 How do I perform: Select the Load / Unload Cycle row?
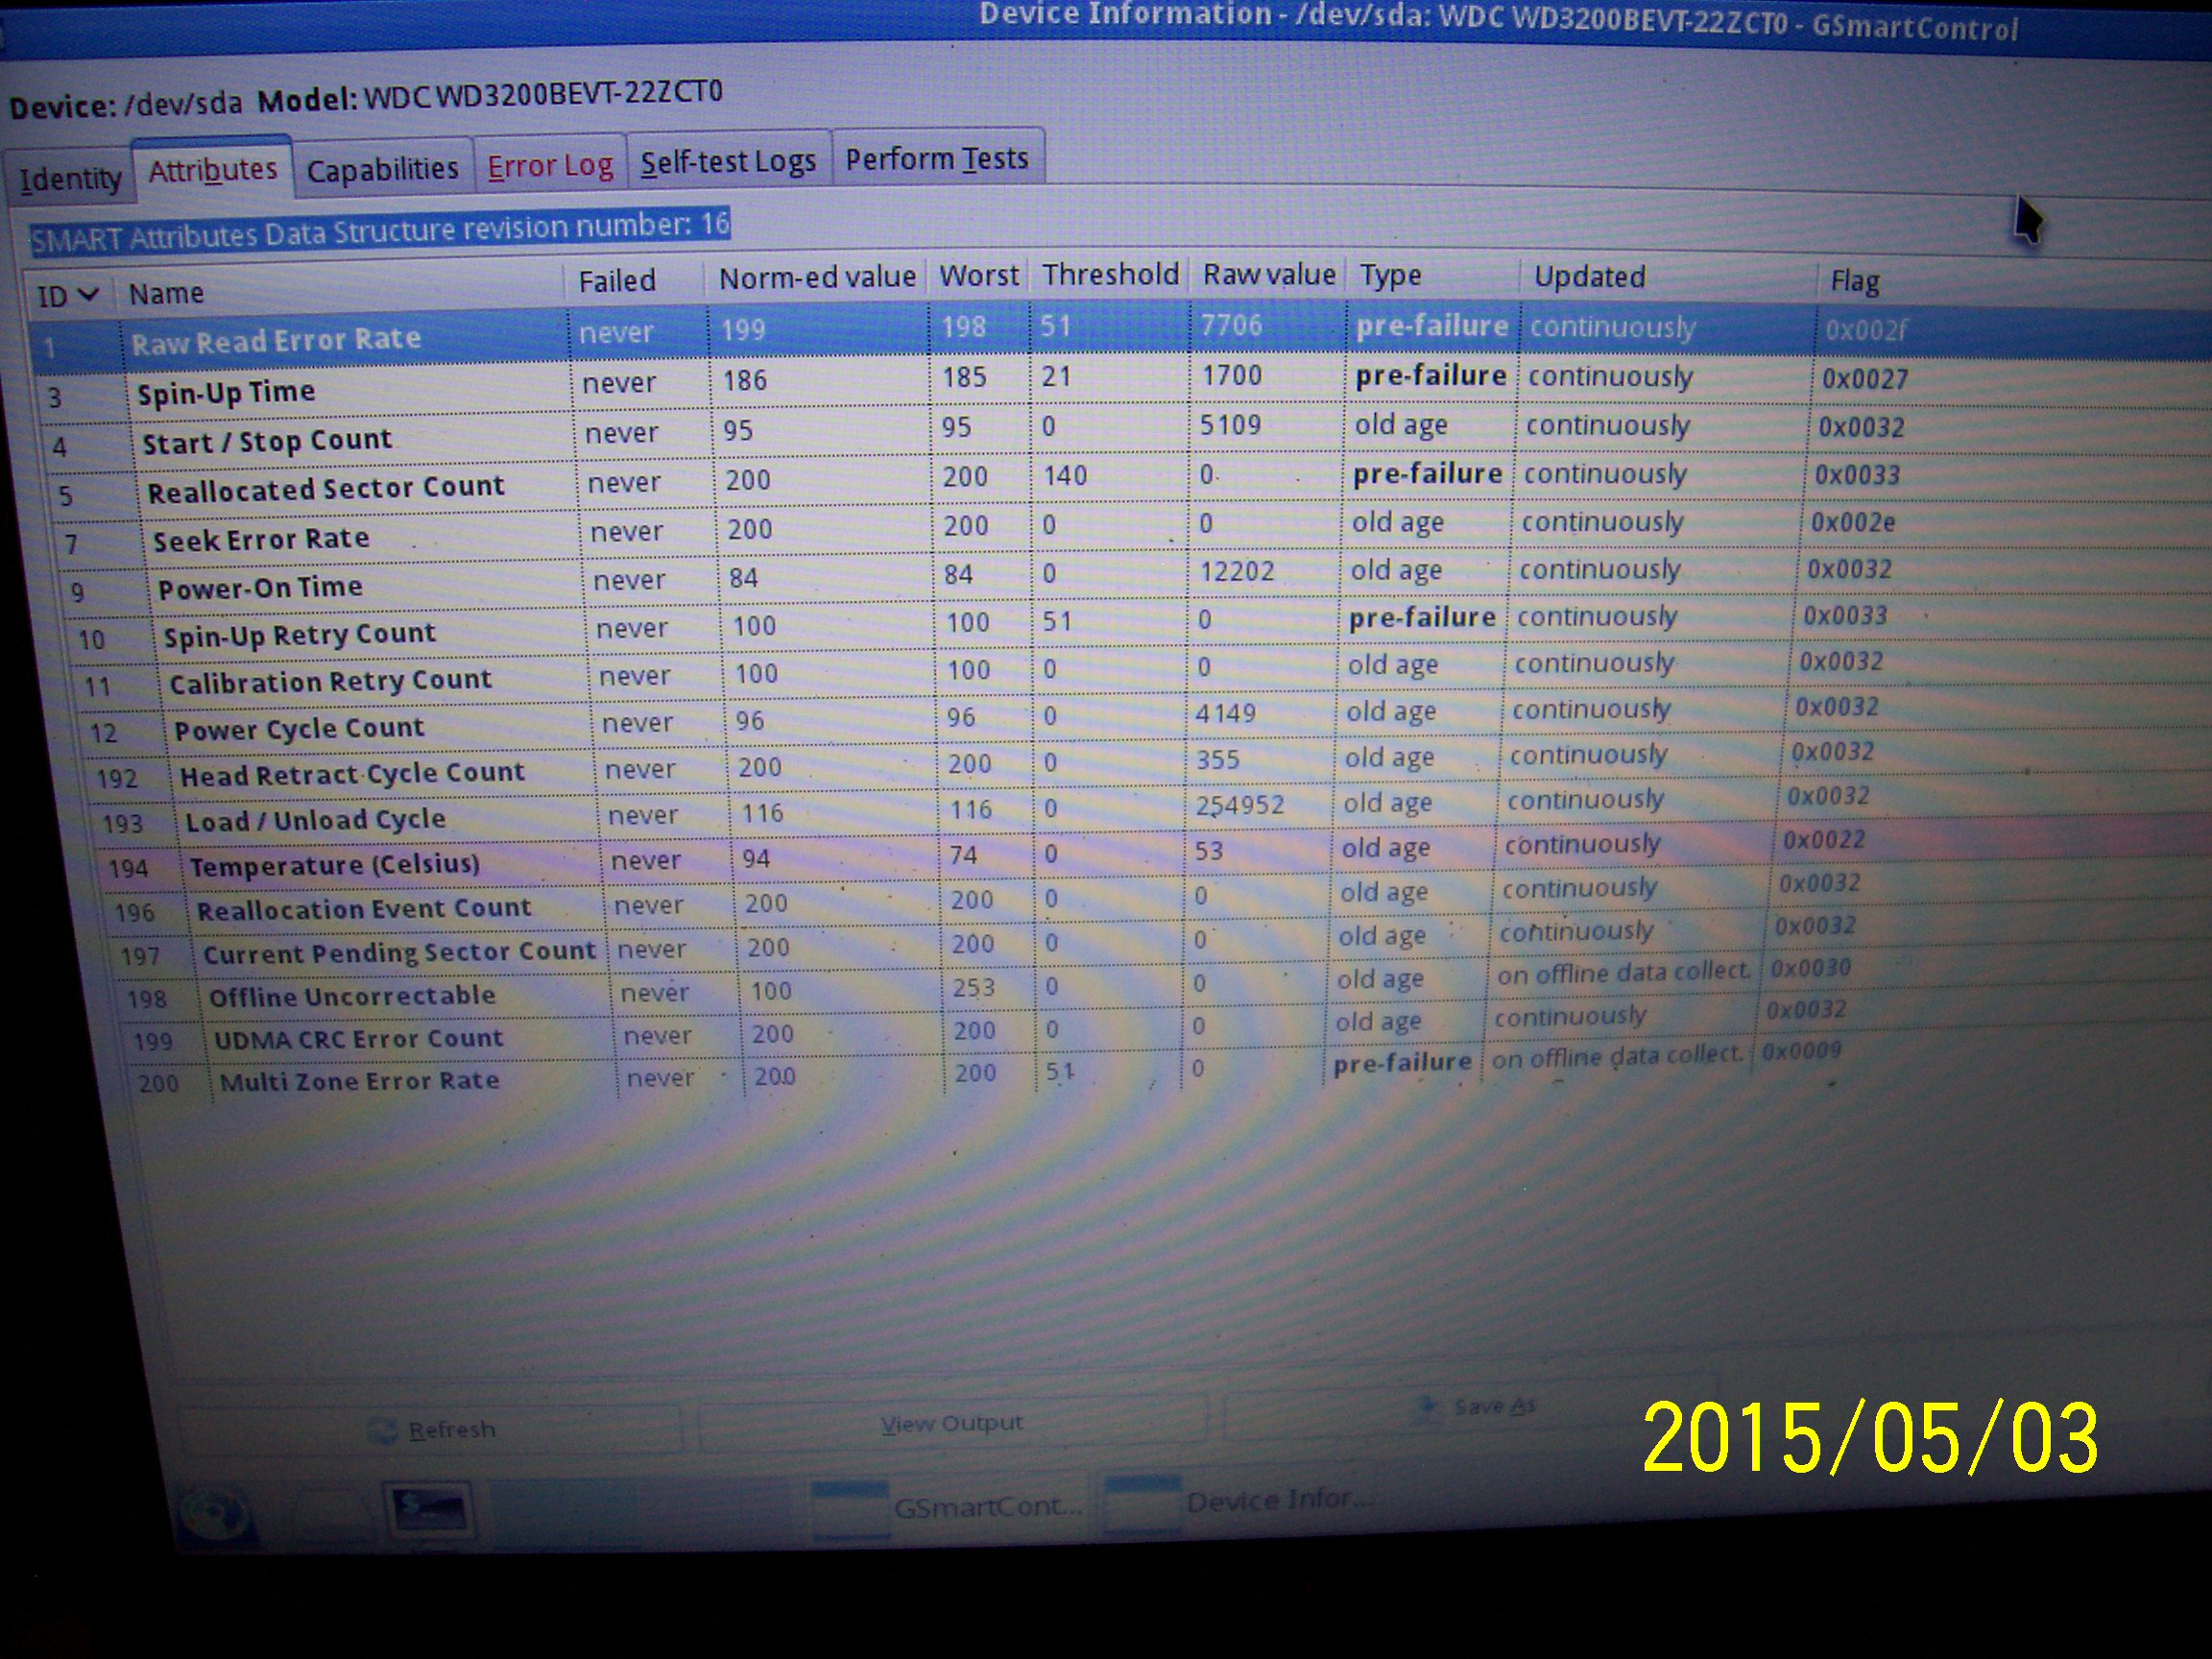315,820
